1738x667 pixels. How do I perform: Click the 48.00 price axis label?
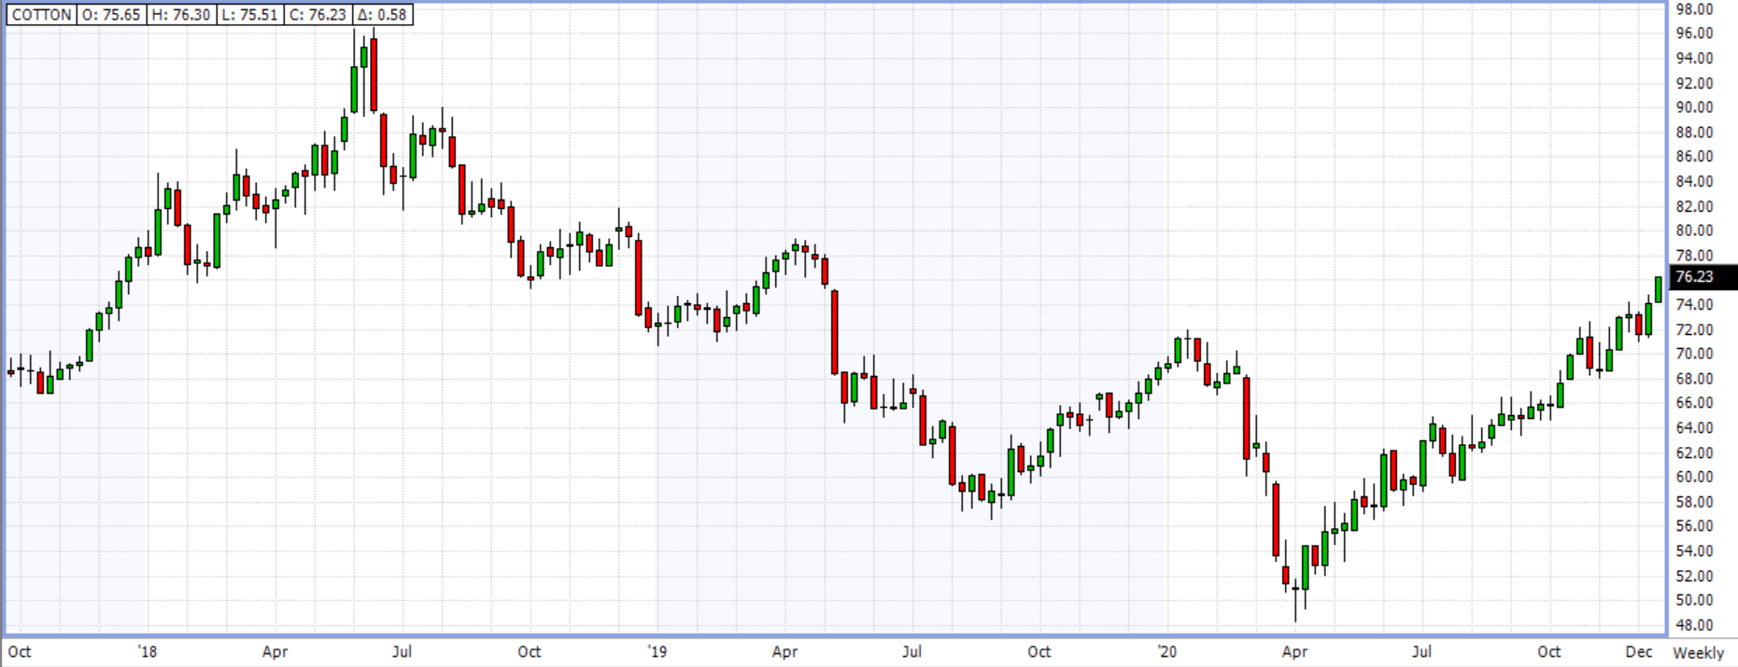tap(1694, 624)
